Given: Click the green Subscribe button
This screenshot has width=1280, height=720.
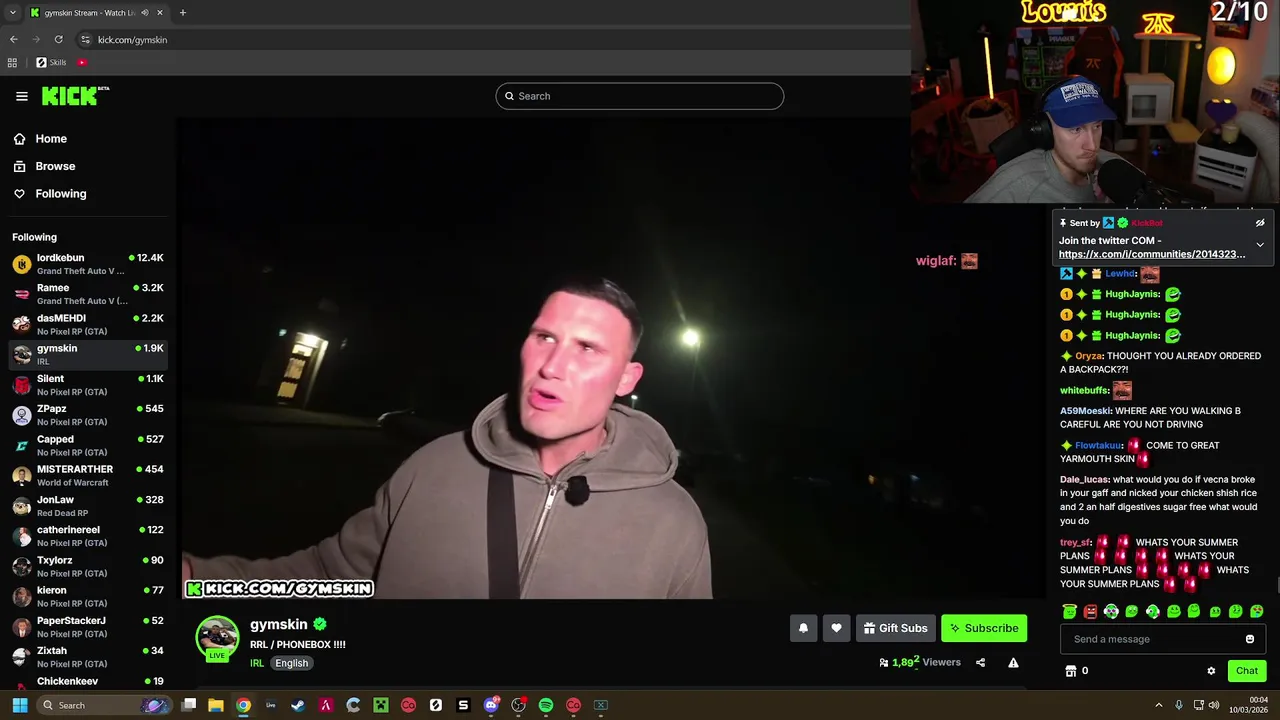Looking at the screenshot, I should [984, 628].
